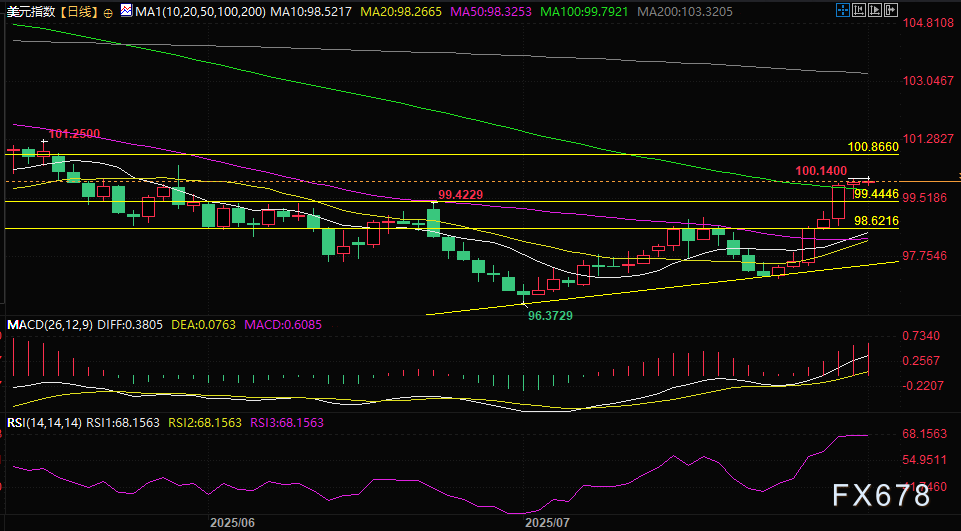Click the circle-minus icon beside 日线
Viewport: 961px width, 531px height.
click(108, 12)
